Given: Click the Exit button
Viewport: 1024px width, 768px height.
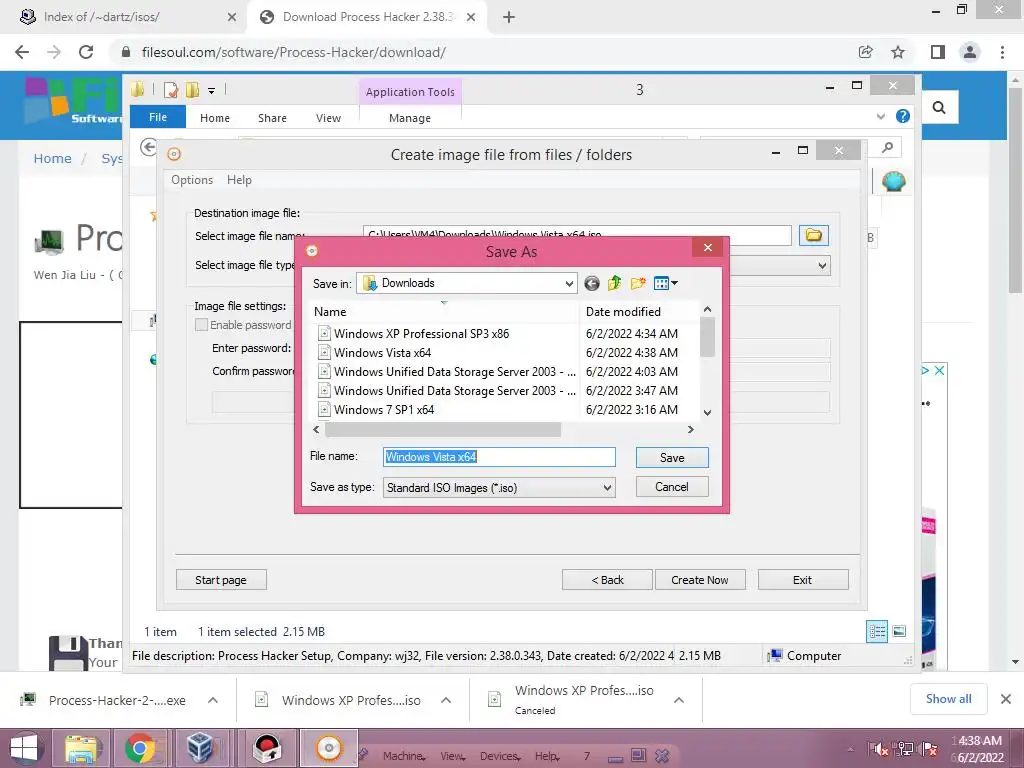Looking at the screenshot, I should 803,580.
